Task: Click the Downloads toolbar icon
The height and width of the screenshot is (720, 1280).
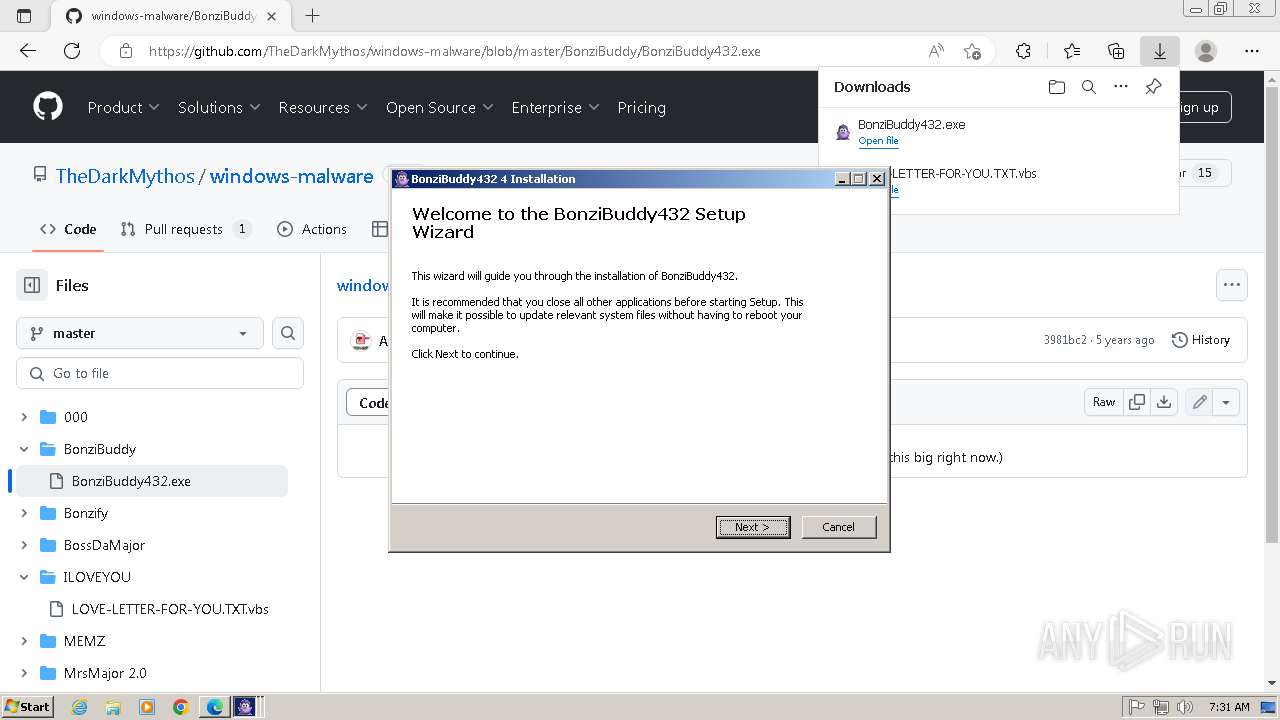Action: [1160, 51]
